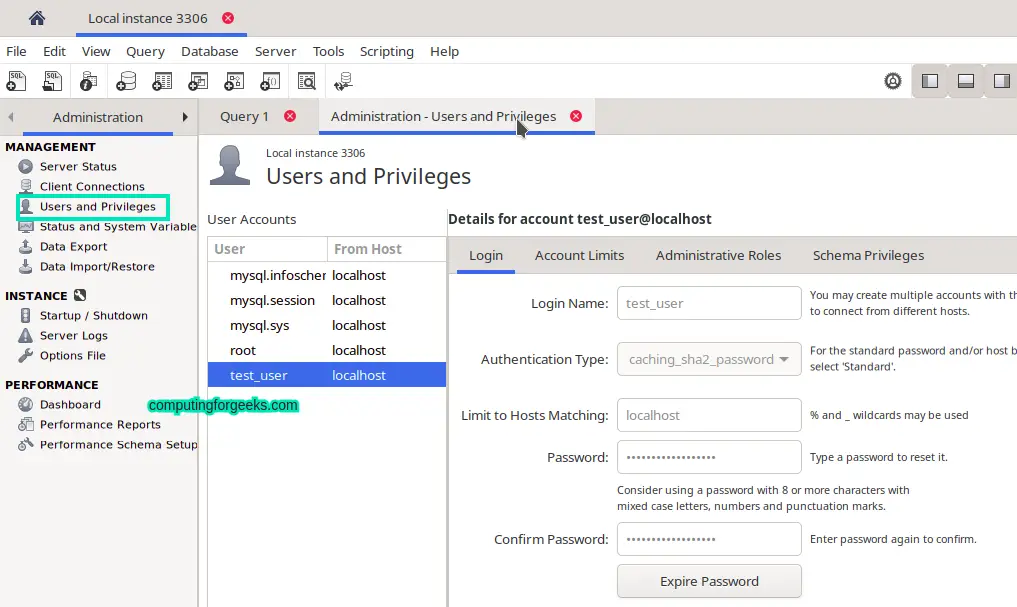Create new function toolbar icon

270,81
